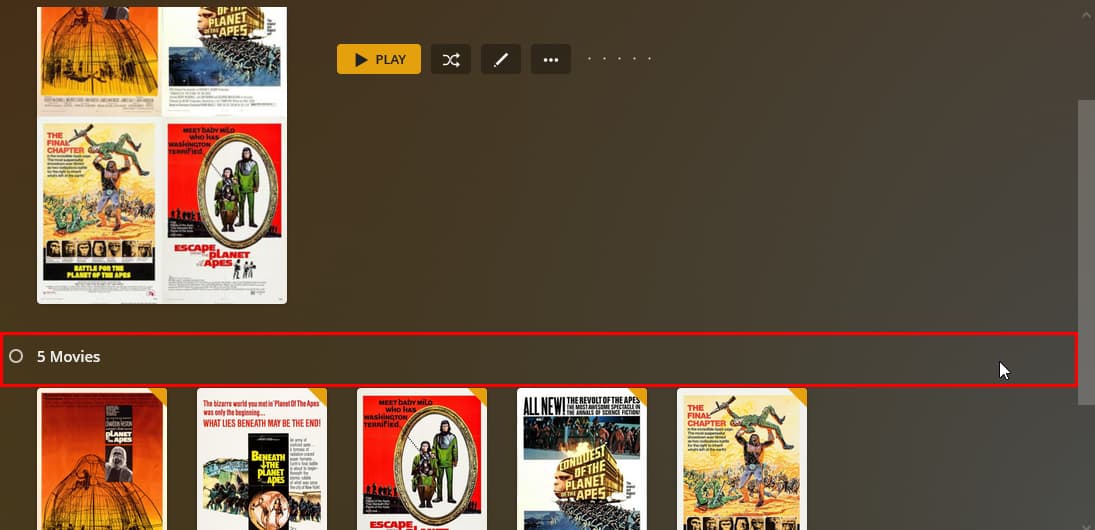Open the more options ellipsis menu
This screenshot has width=1095, height=530.
(551, 59)
